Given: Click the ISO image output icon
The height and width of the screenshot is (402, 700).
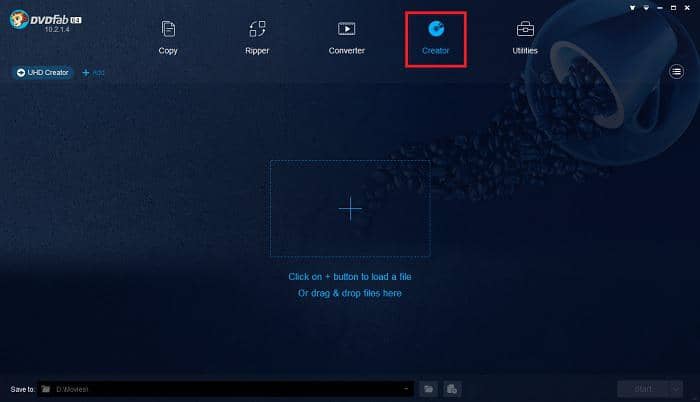Looking at the screenshot, I should point(452,389).
